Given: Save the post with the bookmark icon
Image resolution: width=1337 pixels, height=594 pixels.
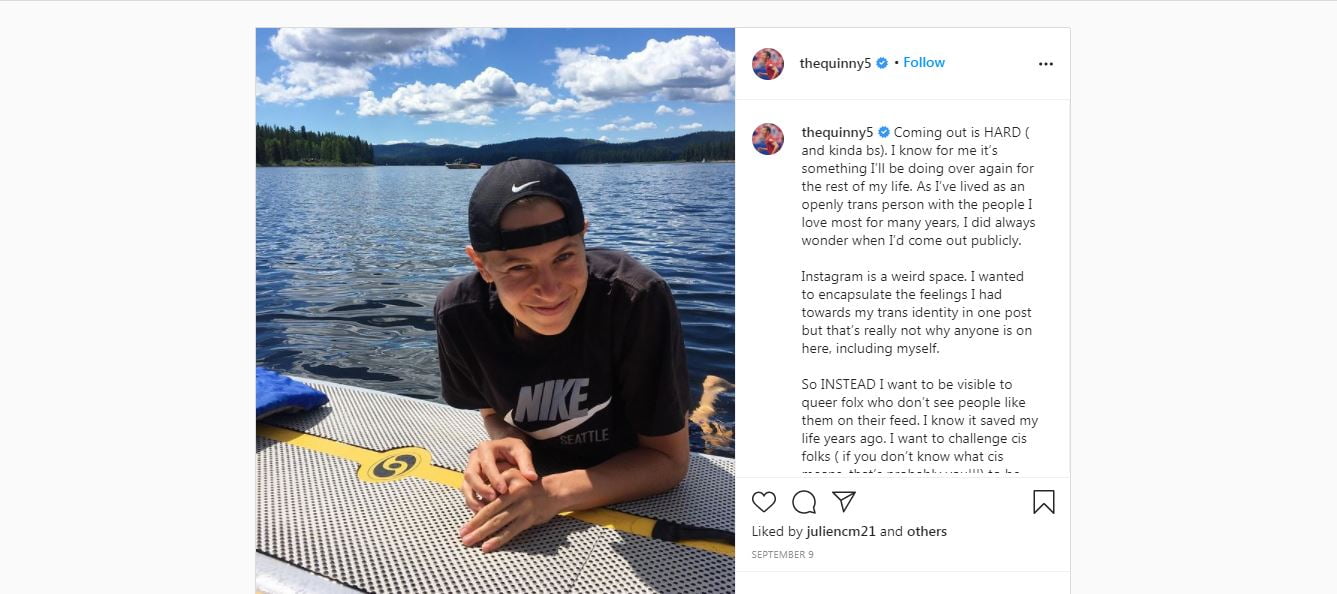Looking at the screenshot, I should 1043,502.
